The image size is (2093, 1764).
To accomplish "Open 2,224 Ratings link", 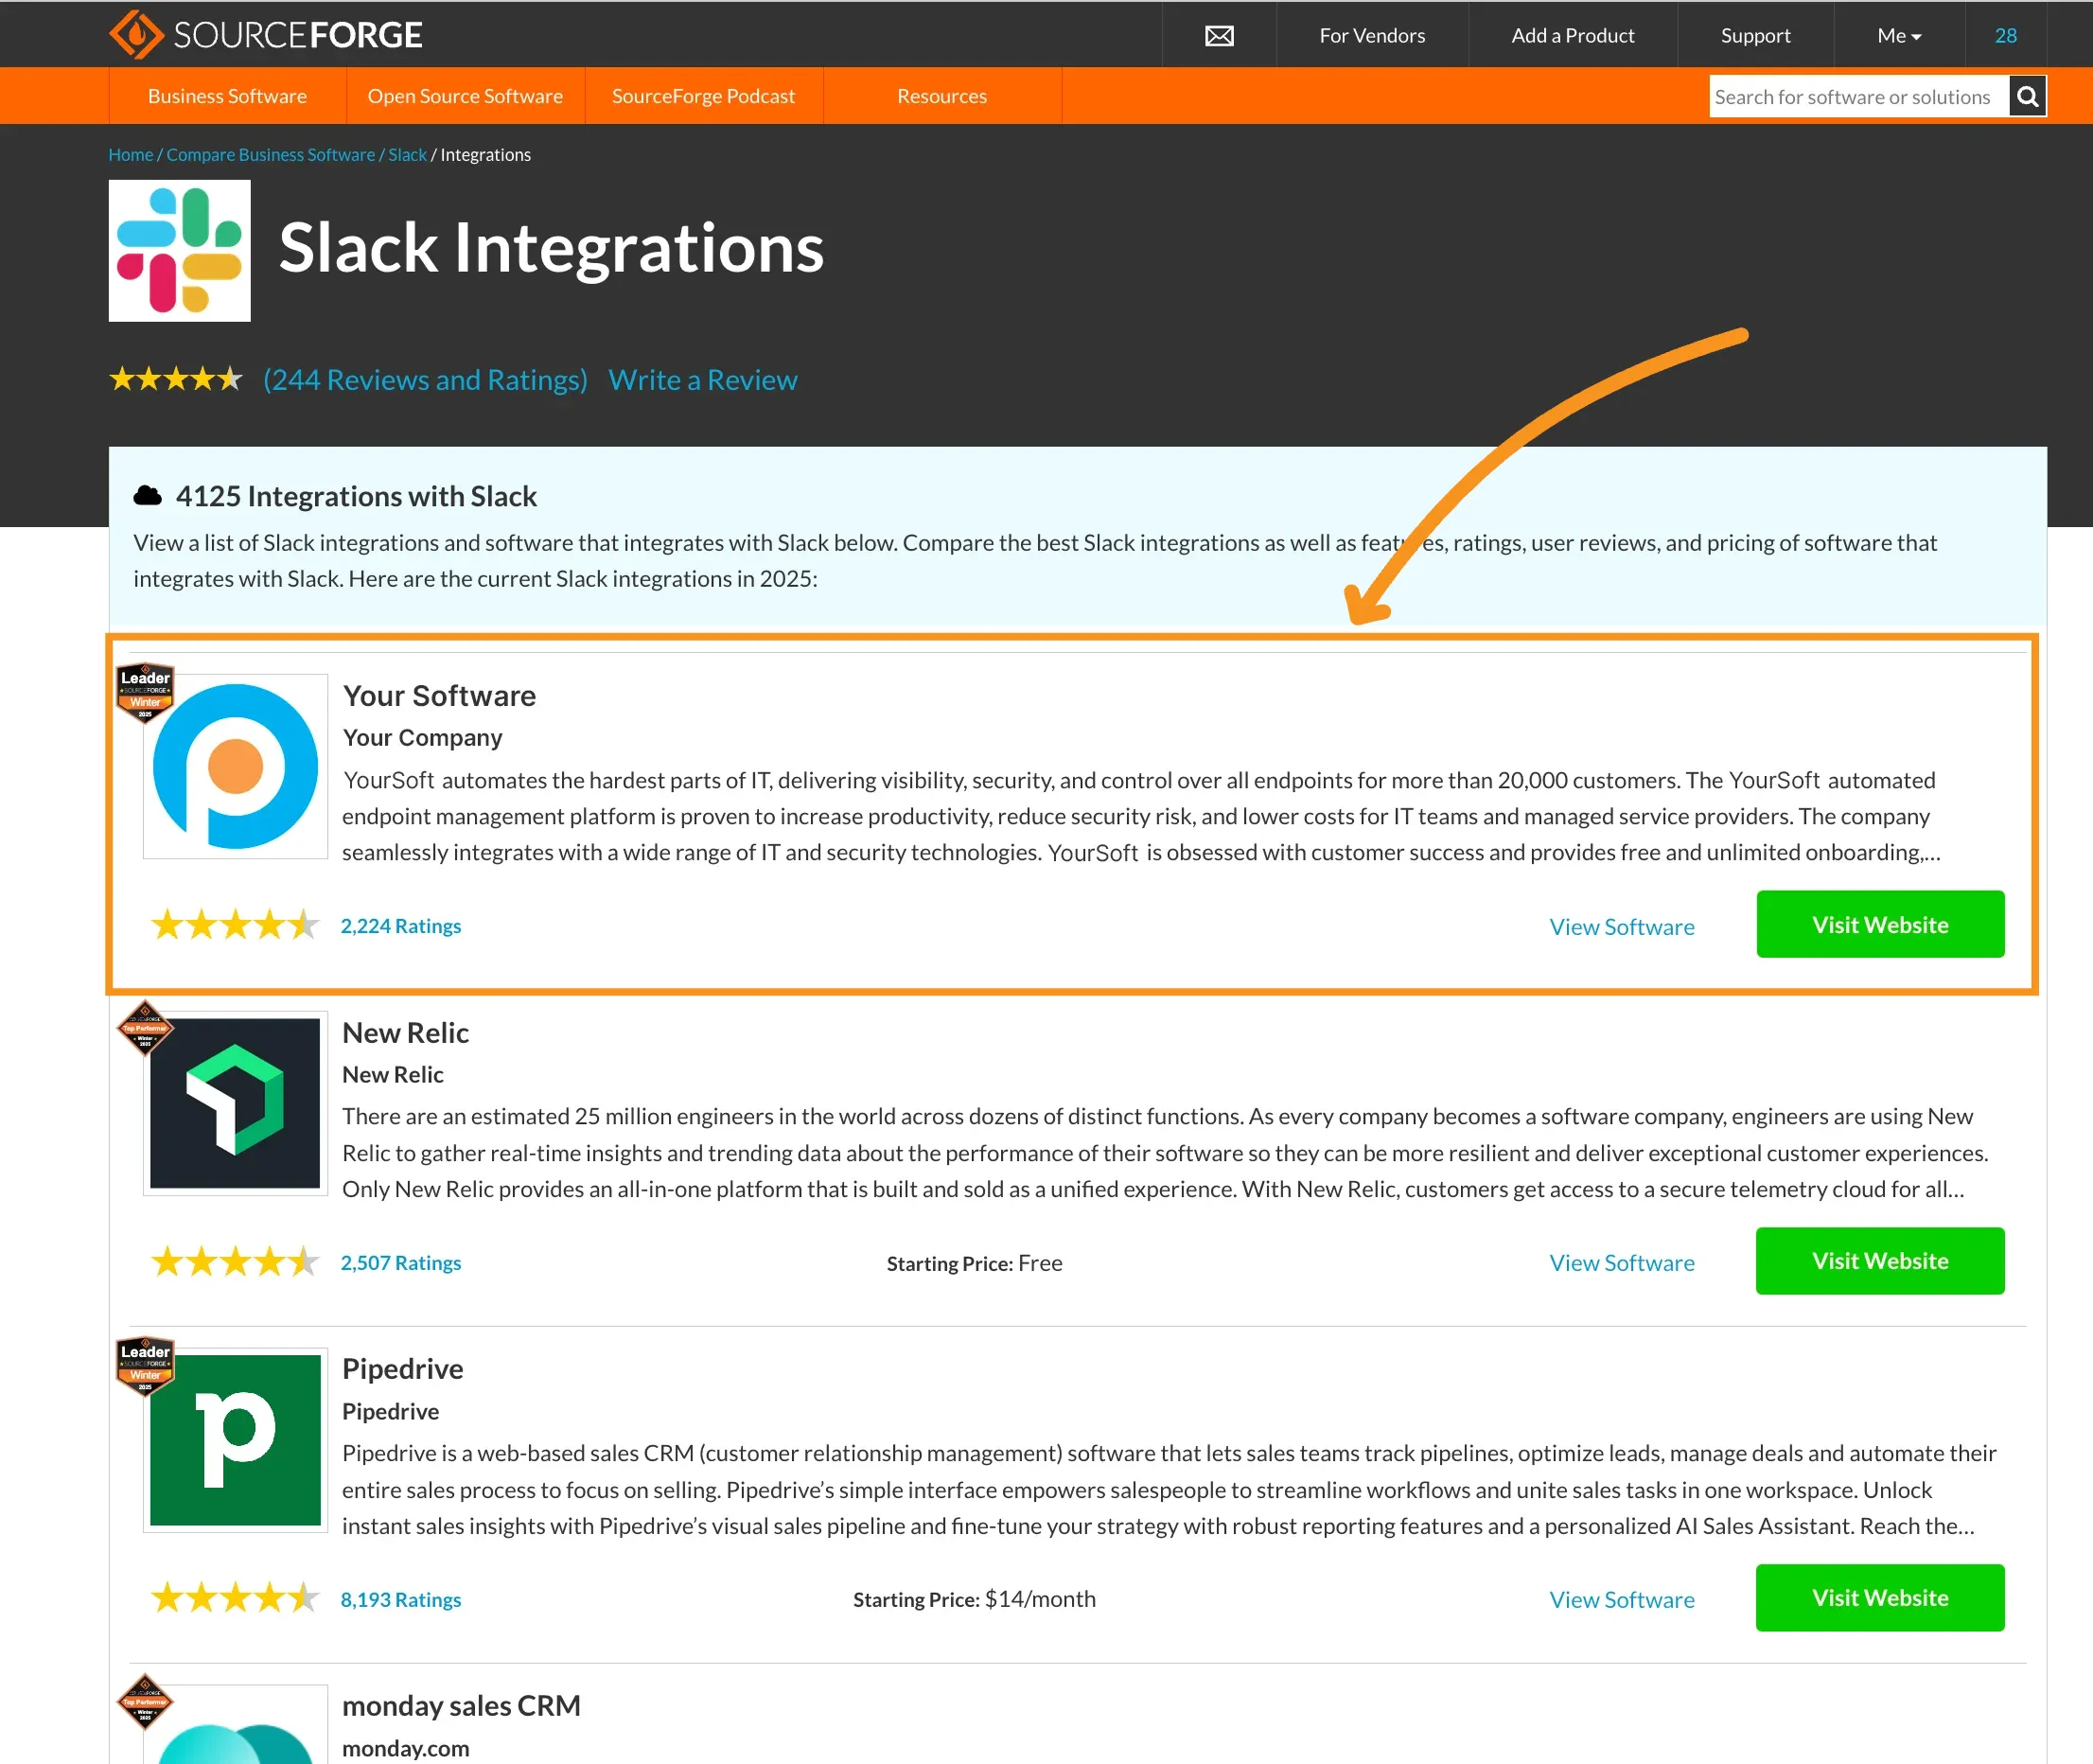I will [401, 926].
